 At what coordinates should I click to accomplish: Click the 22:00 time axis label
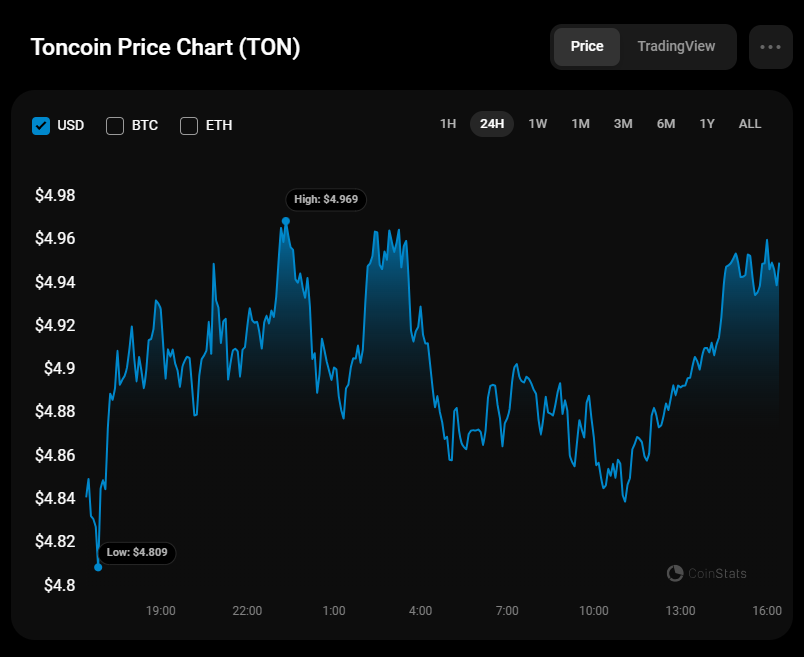point(247,610)
